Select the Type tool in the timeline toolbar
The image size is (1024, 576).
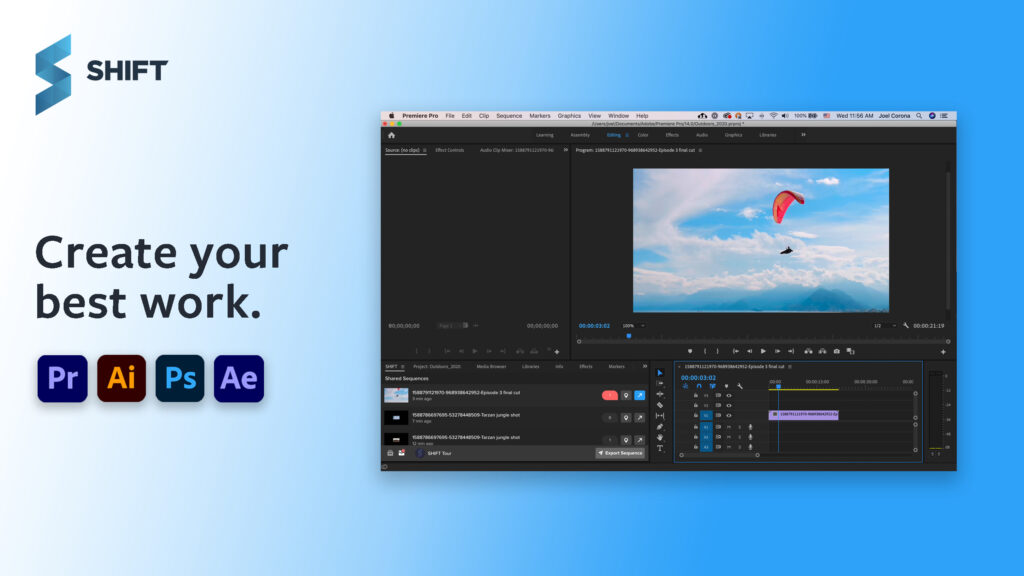coord(659,448)
